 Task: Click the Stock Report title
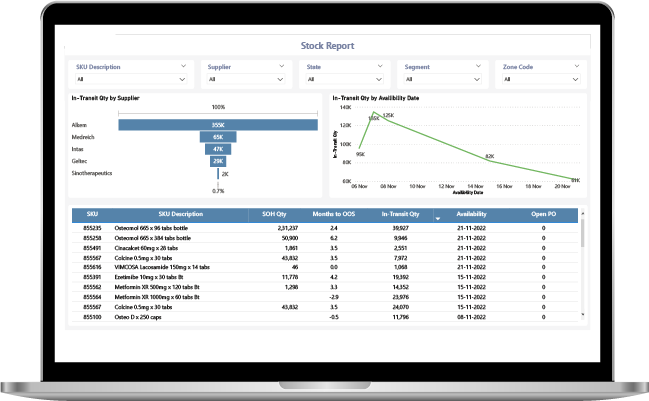[x=327, y=46]
